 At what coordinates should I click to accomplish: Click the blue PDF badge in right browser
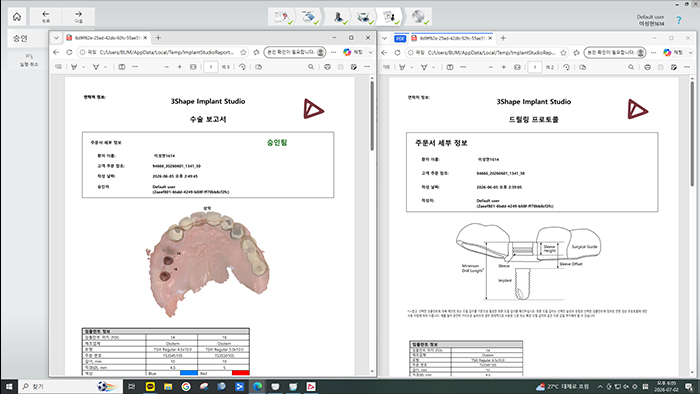400,38
